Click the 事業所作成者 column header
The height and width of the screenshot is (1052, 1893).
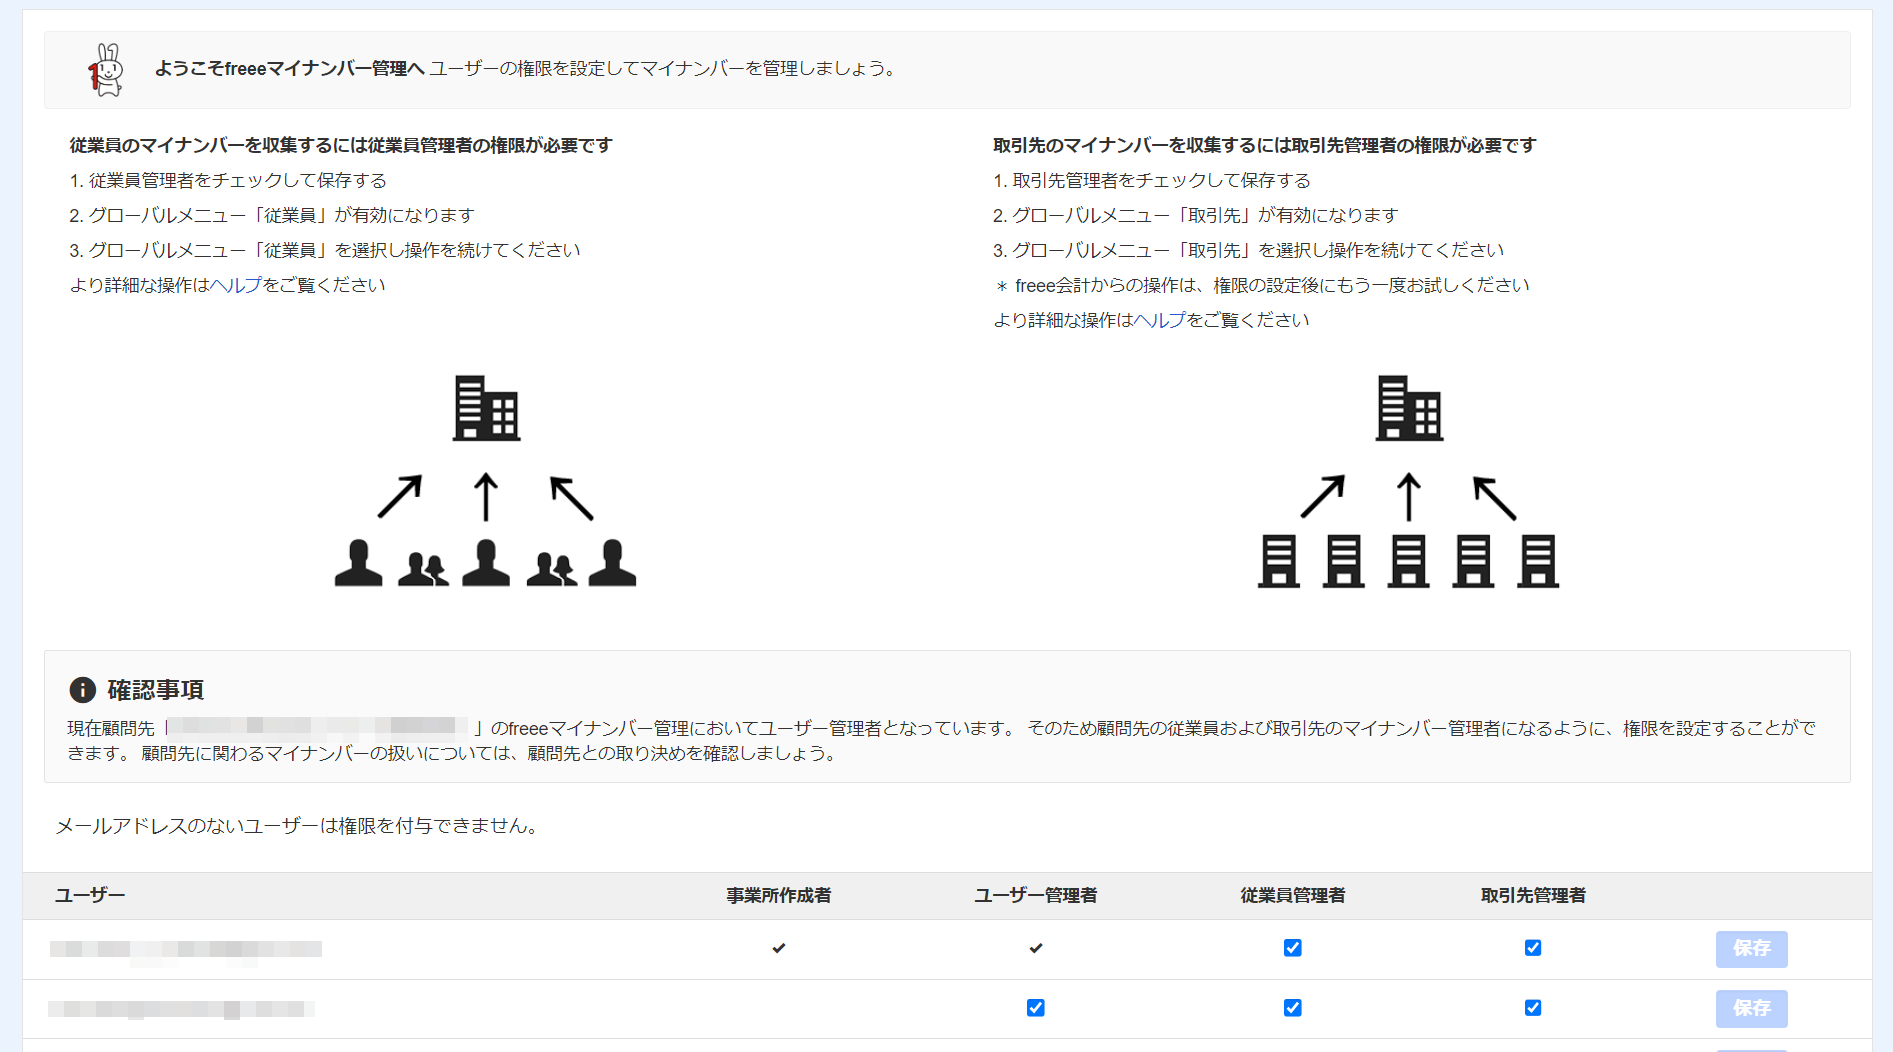click(x=779, y=896)
